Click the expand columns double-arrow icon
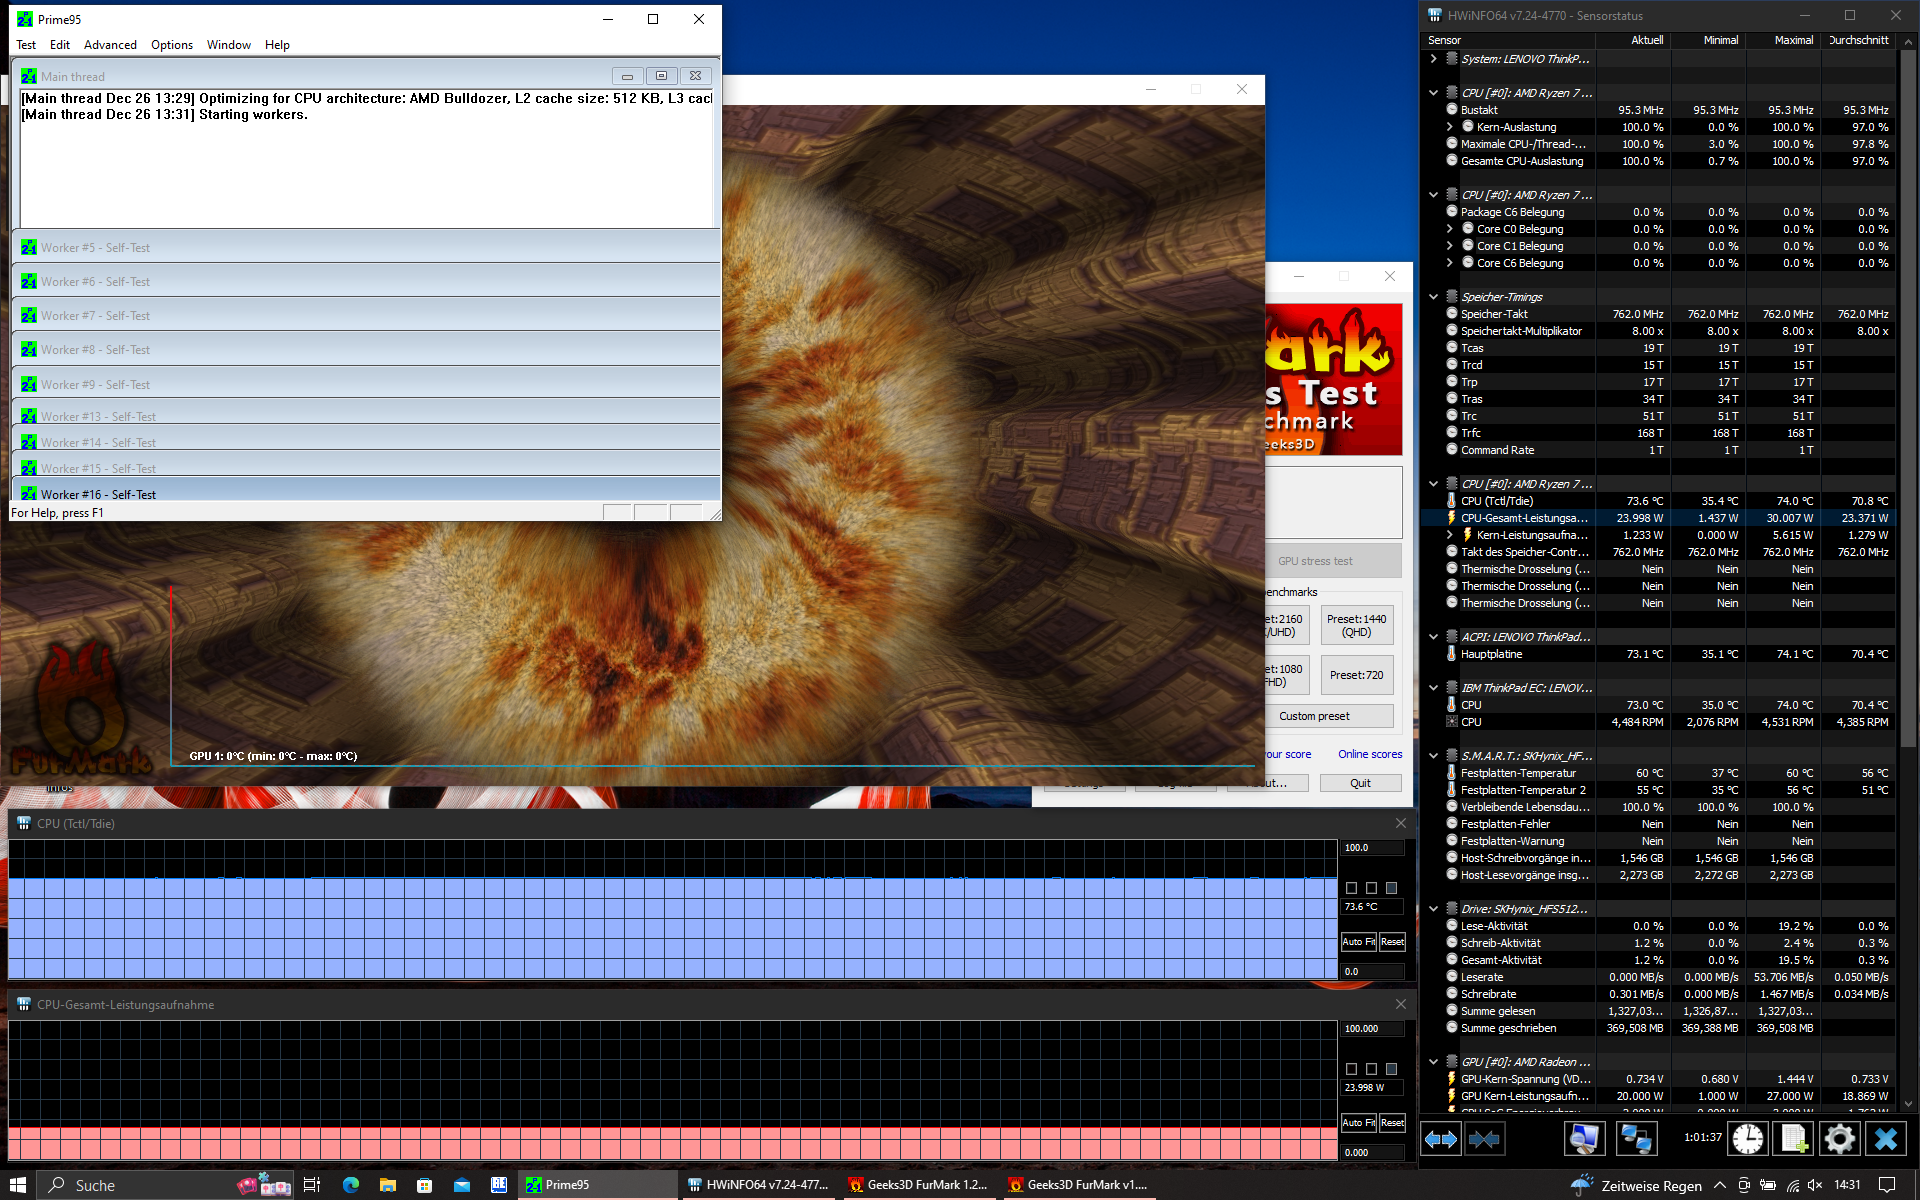This screenshot has width=1920, height=1200. pyautogui.click(x=1441, y=1139)
